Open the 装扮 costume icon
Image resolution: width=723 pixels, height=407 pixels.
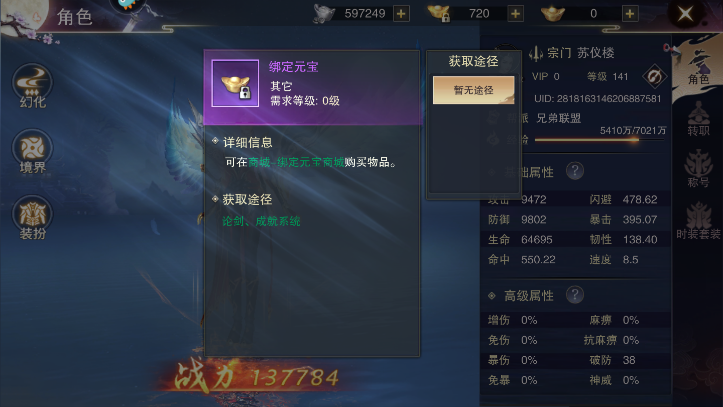pos(32,217)
